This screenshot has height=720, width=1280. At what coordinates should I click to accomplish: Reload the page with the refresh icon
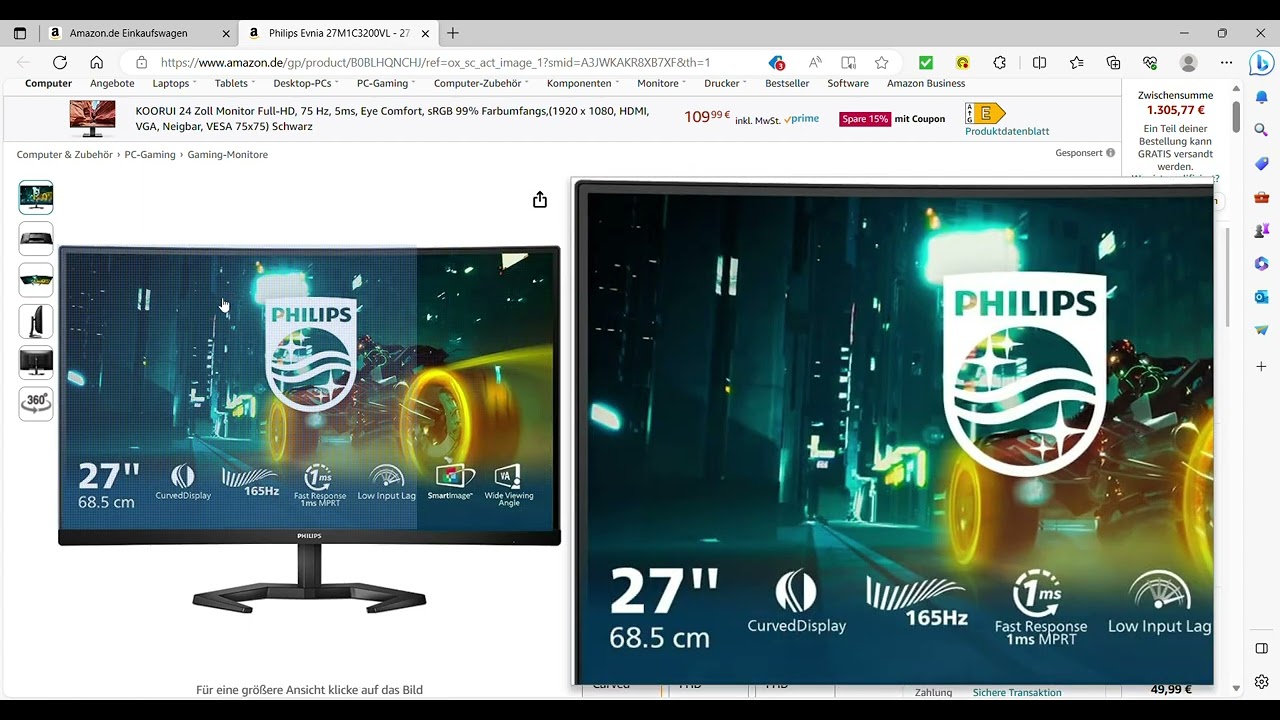(60, 62)
